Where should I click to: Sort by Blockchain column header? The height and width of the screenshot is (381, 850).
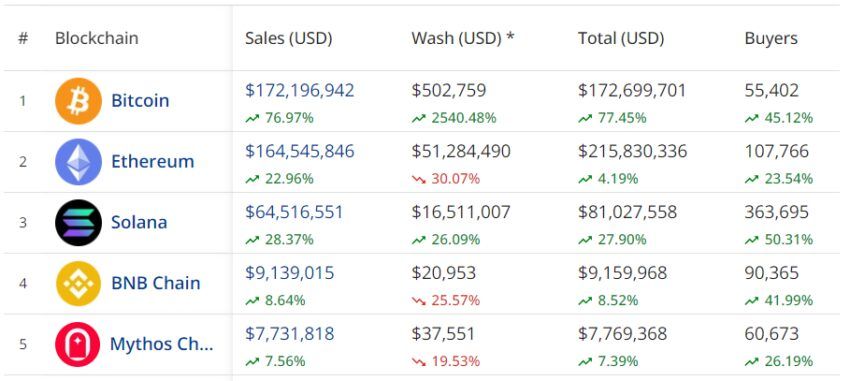pyautogui.click(x=96, y=38)
